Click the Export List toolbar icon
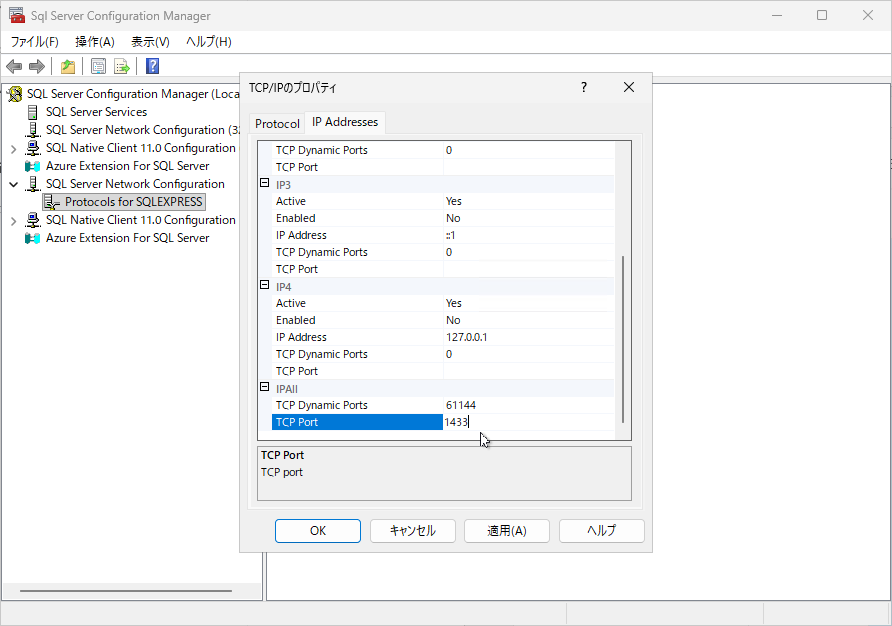 [x=122, y=67]
